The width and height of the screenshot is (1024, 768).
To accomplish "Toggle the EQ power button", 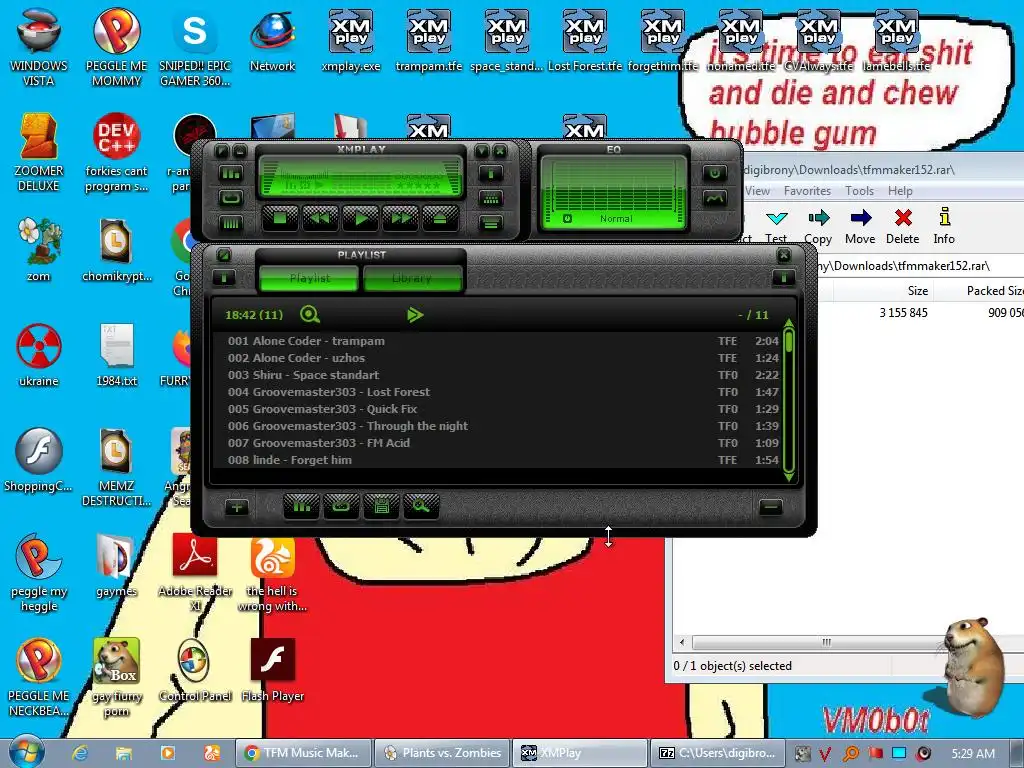I will [x=714, y=173].
